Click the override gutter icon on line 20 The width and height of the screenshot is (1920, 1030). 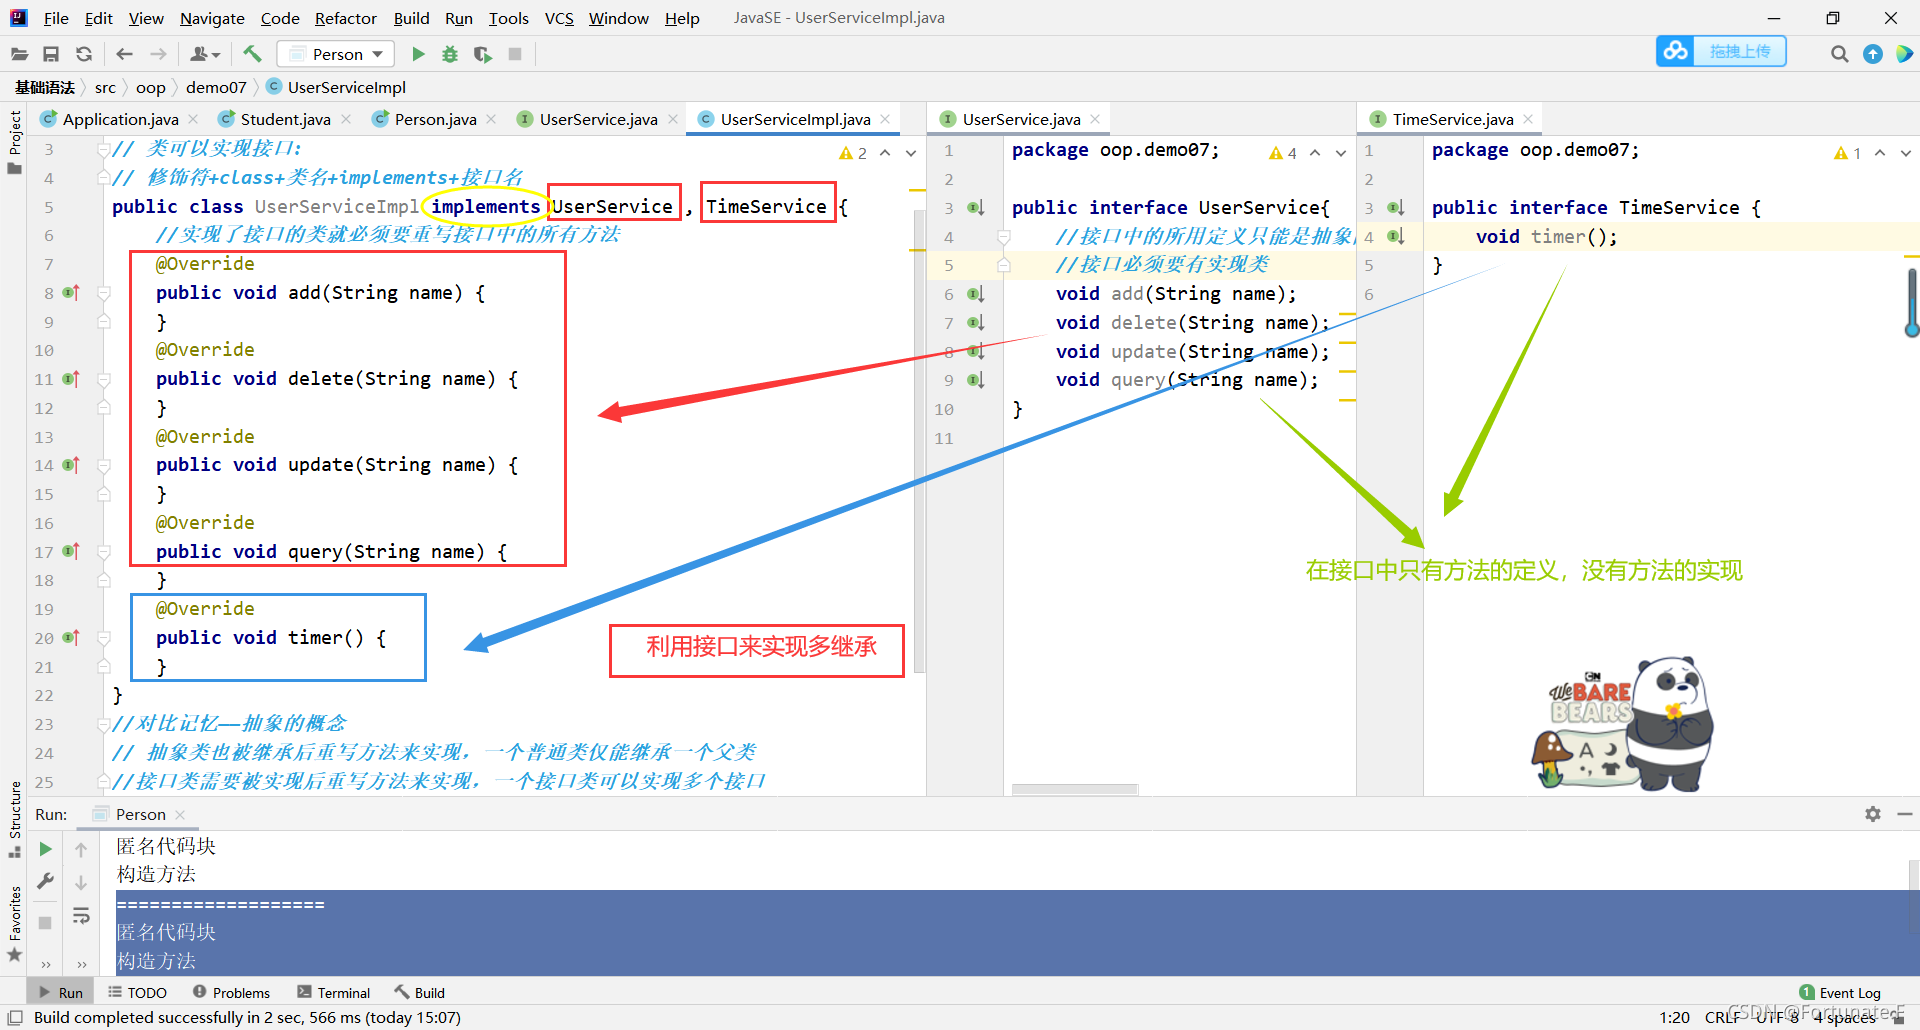(x=71, y=638)
